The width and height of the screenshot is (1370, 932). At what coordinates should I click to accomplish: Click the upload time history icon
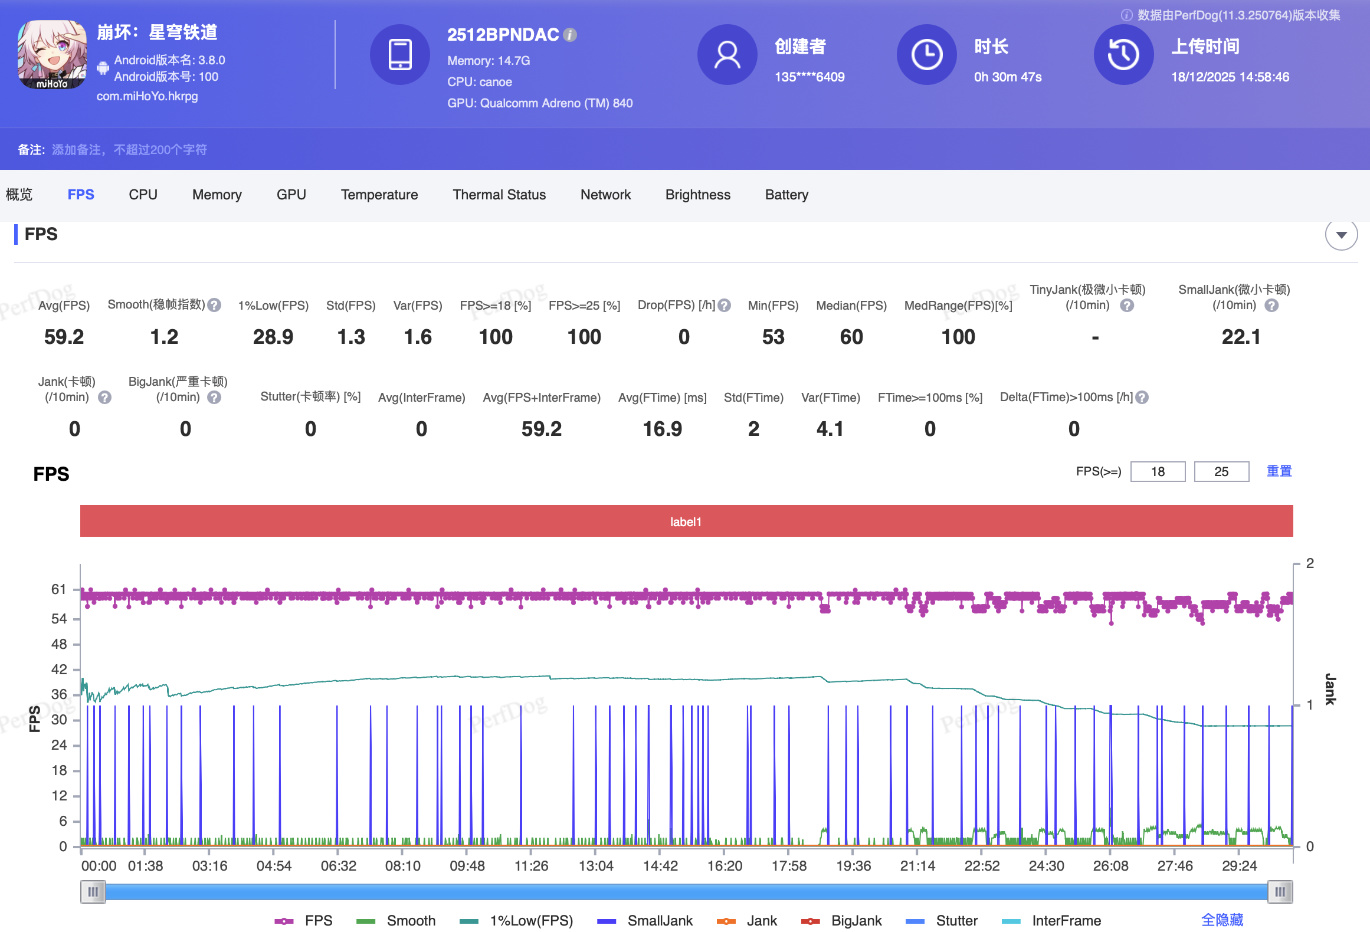[x=1123, y=55]
